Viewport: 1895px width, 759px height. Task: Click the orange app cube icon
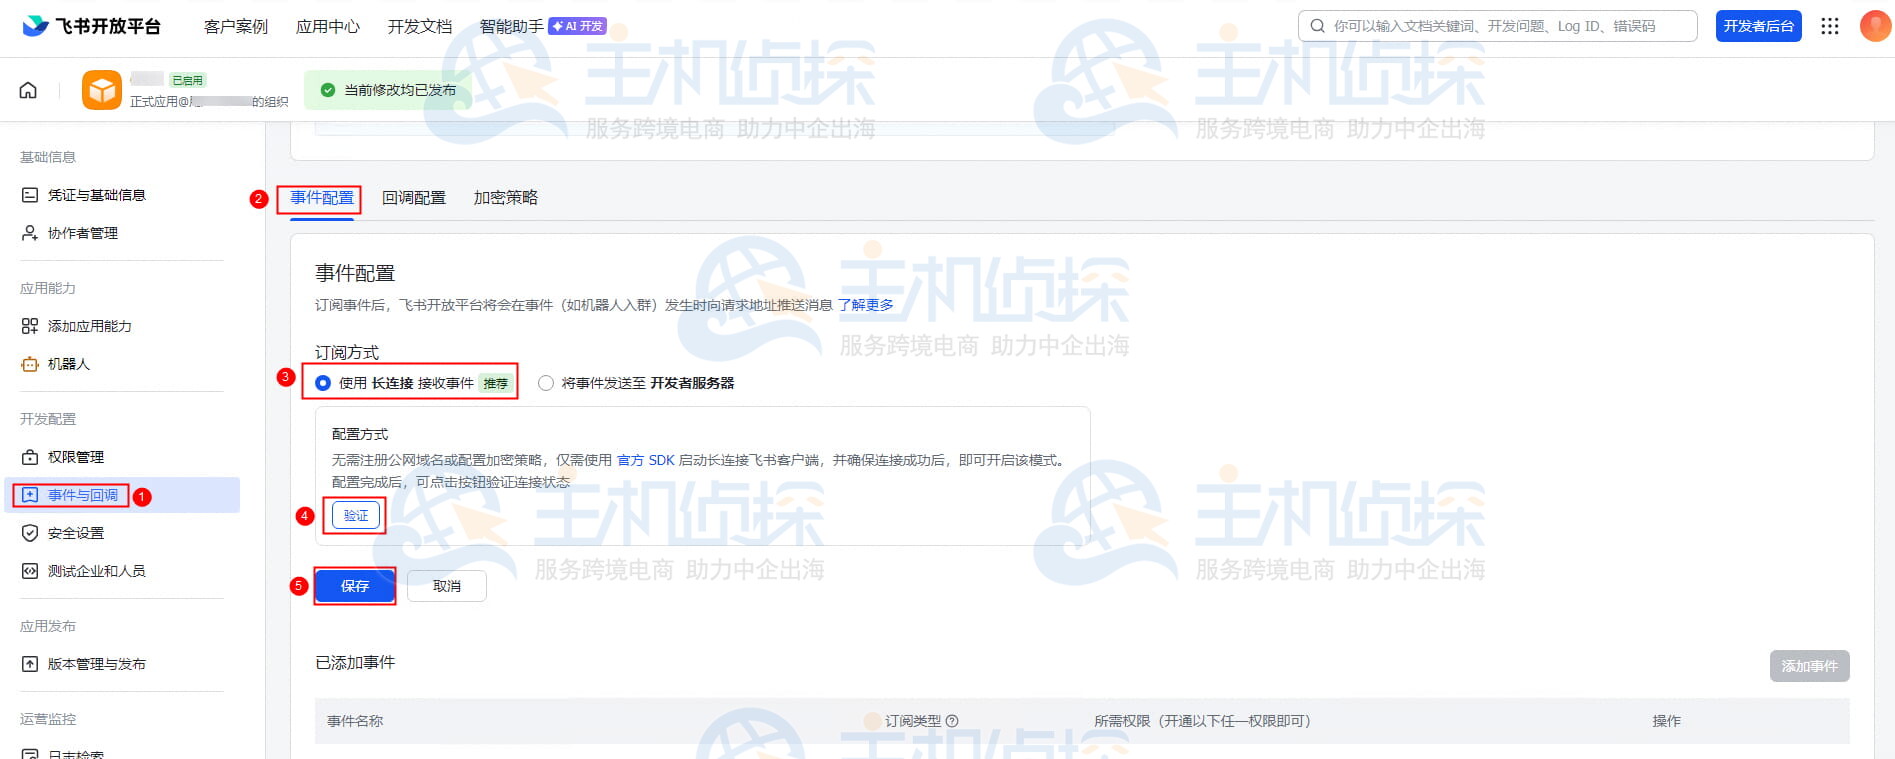pyautogui.click(x=101, y=90)
